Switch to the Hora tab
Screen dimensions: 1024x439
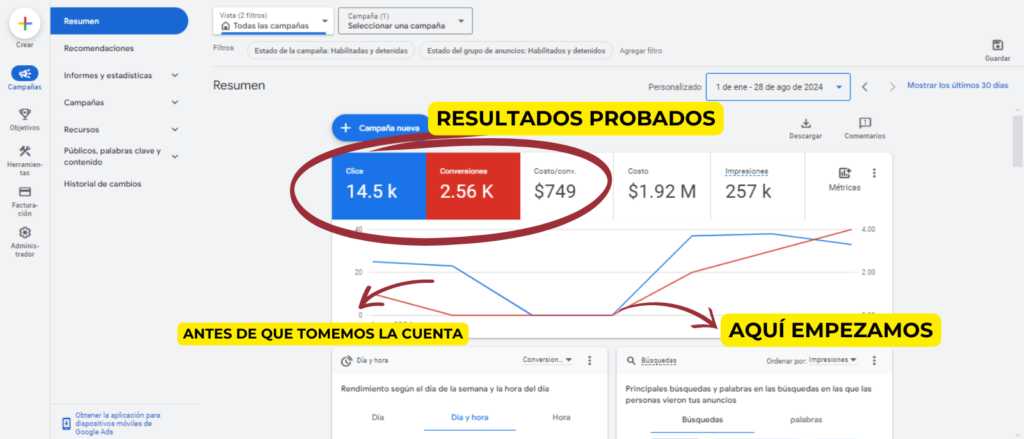click(562, 416)
